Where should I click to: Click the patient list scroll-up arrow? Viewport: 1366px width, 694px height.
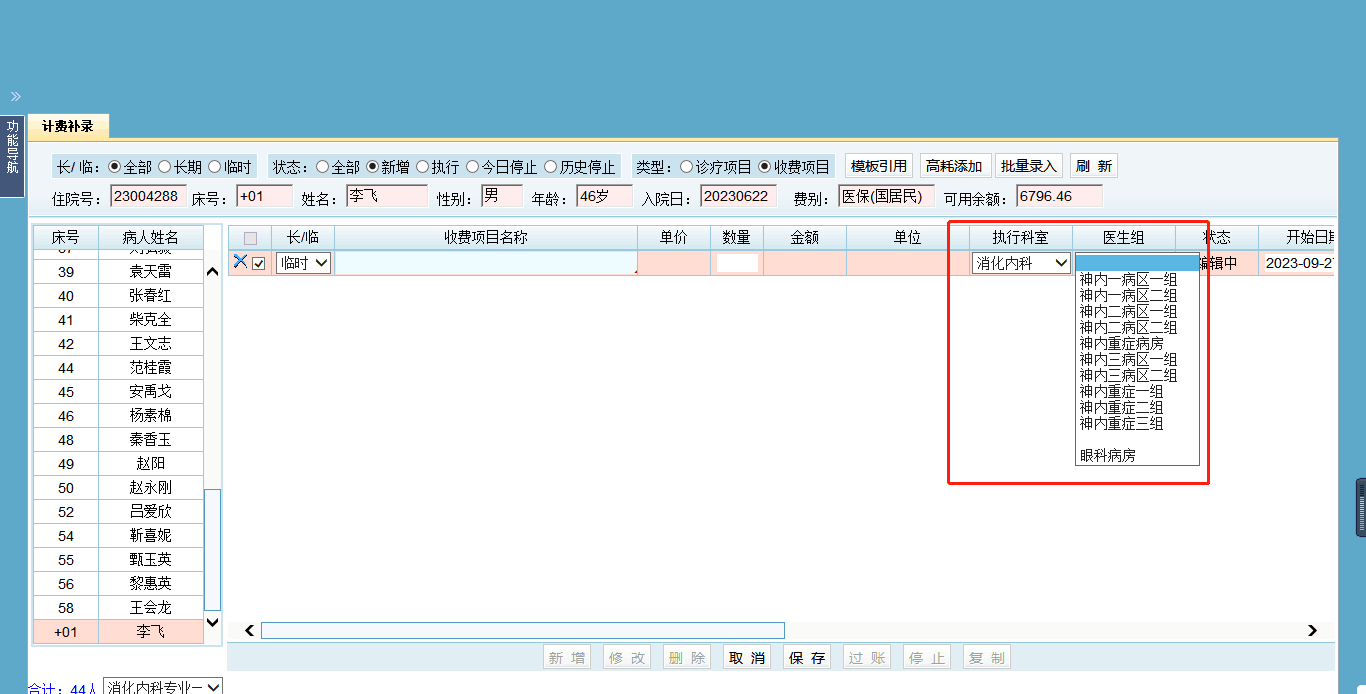click(212, 272)
